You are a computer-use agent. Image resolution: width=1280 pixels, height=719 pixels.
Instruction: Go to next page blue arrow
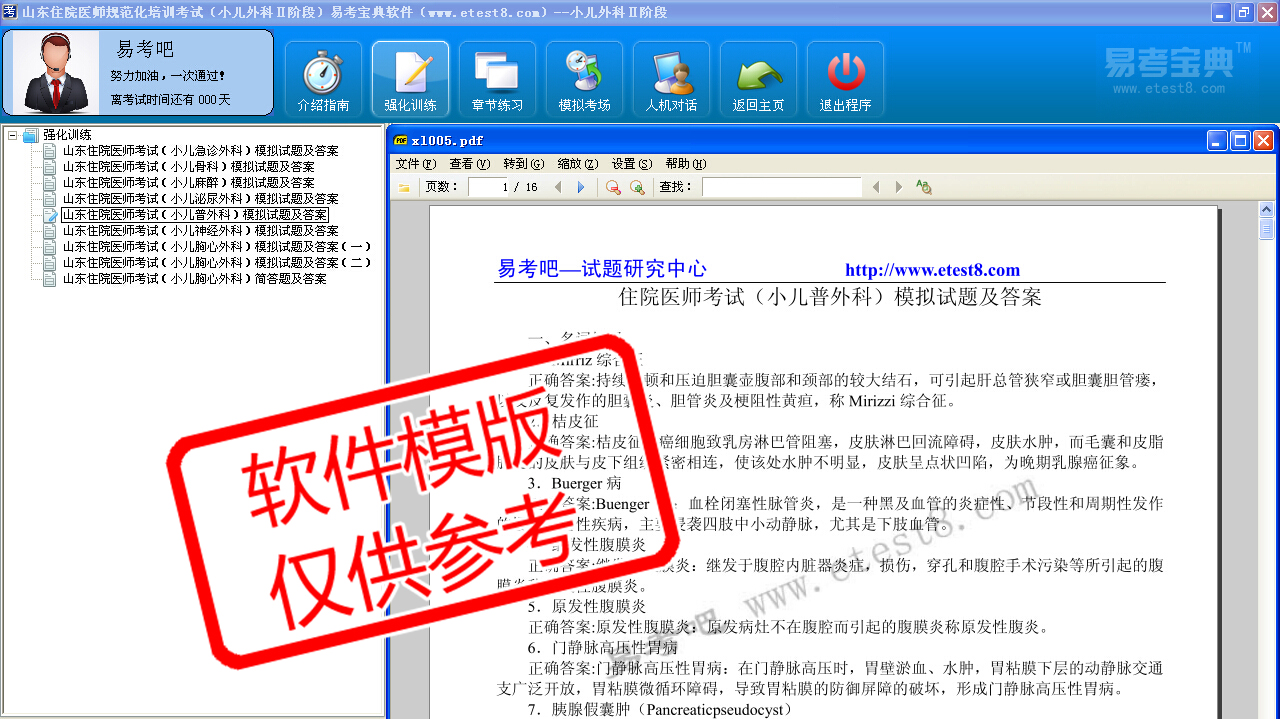pos(581,187)
